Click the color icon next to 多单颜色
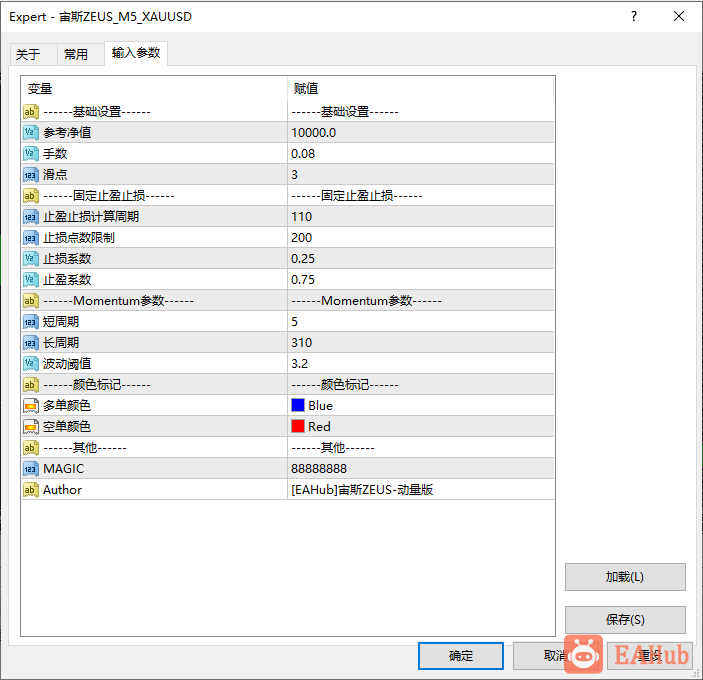703x680 pixels. click(30, 406)
